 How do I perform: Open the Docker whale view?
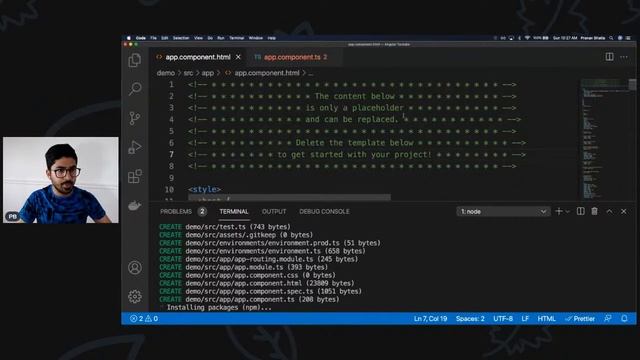pyautogui.click(x=135, y=205)
